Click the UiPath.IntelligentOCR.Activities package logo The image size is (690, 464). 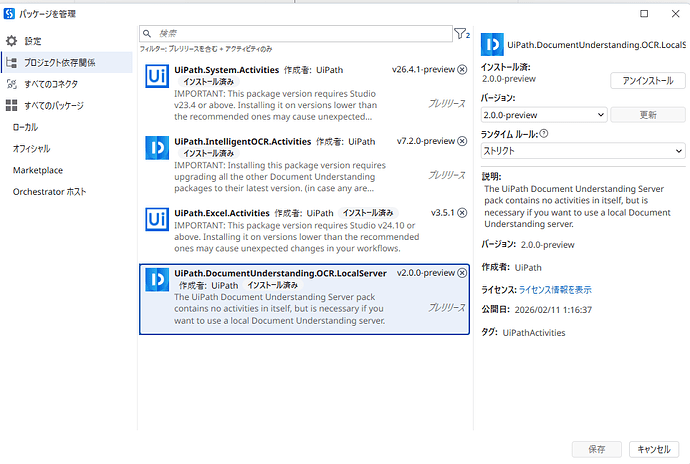point(157,147)
